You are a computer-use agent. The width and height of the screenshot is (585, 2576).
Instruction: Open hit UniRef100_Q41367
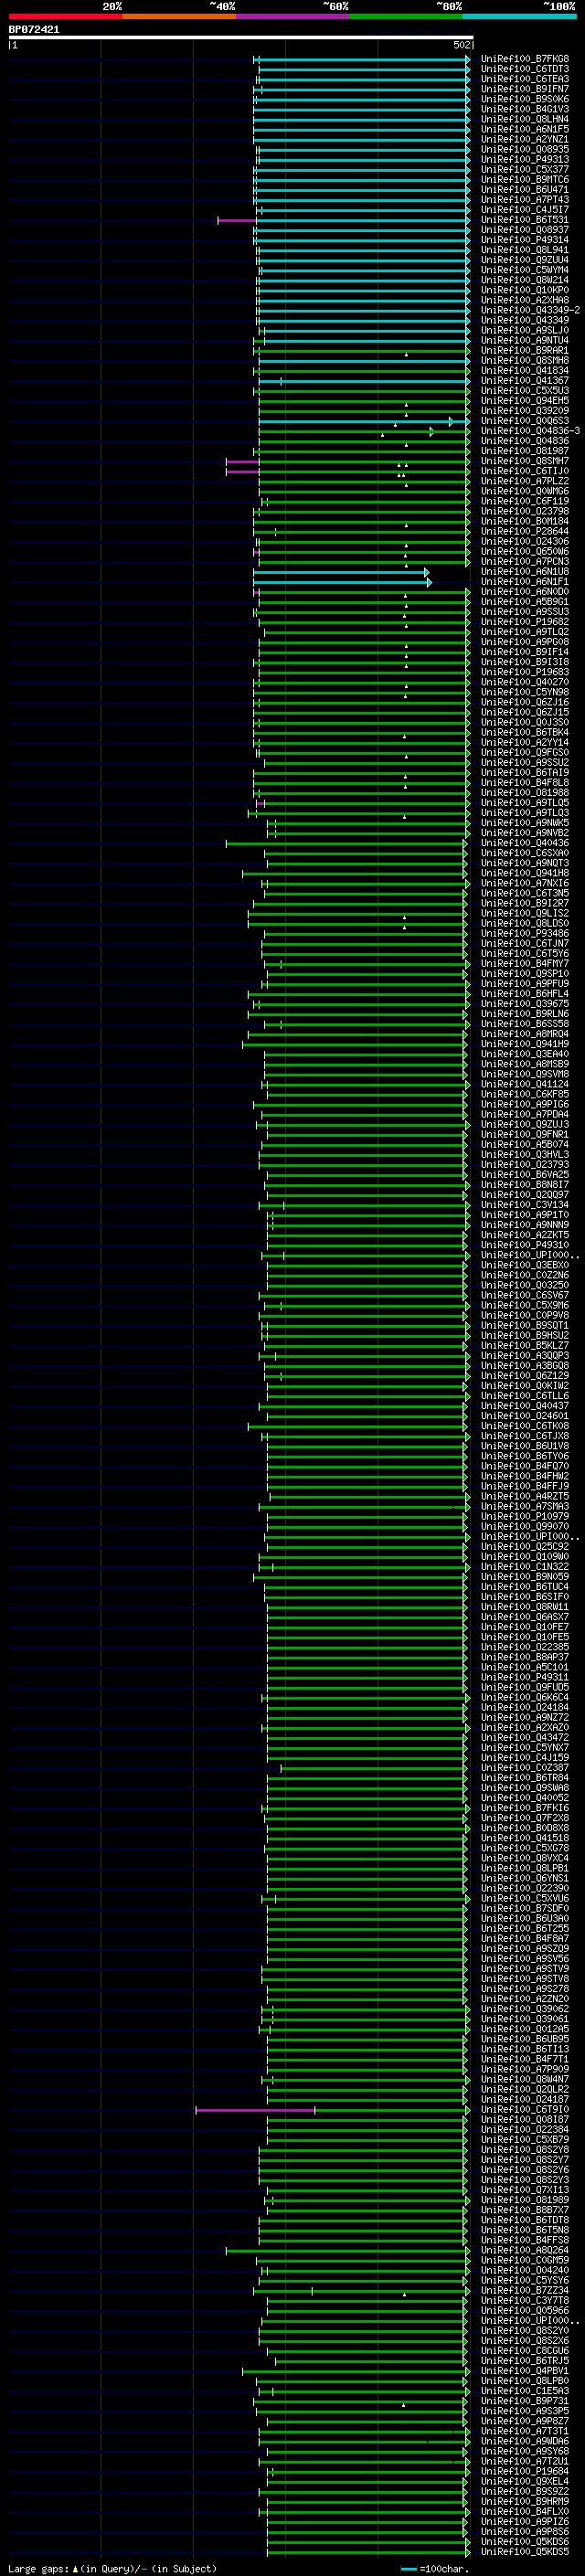pos(525,380)
